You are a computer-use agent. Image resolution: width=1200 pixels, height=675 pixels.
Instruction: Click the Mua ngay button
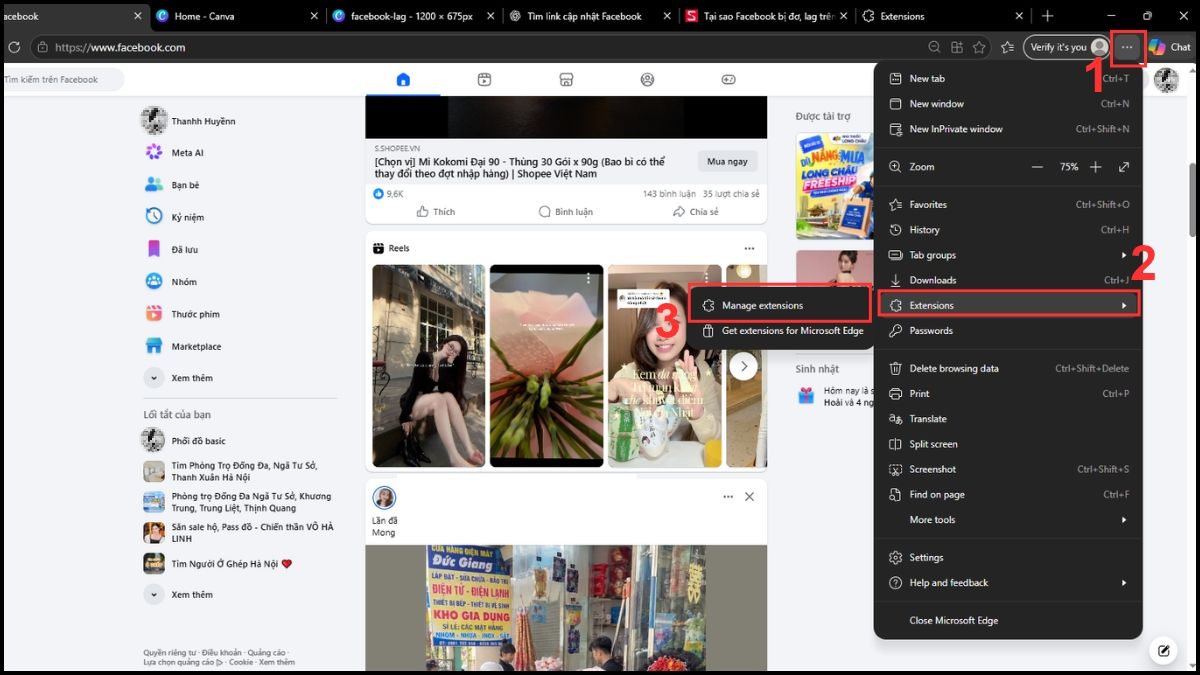click(727, 161)
